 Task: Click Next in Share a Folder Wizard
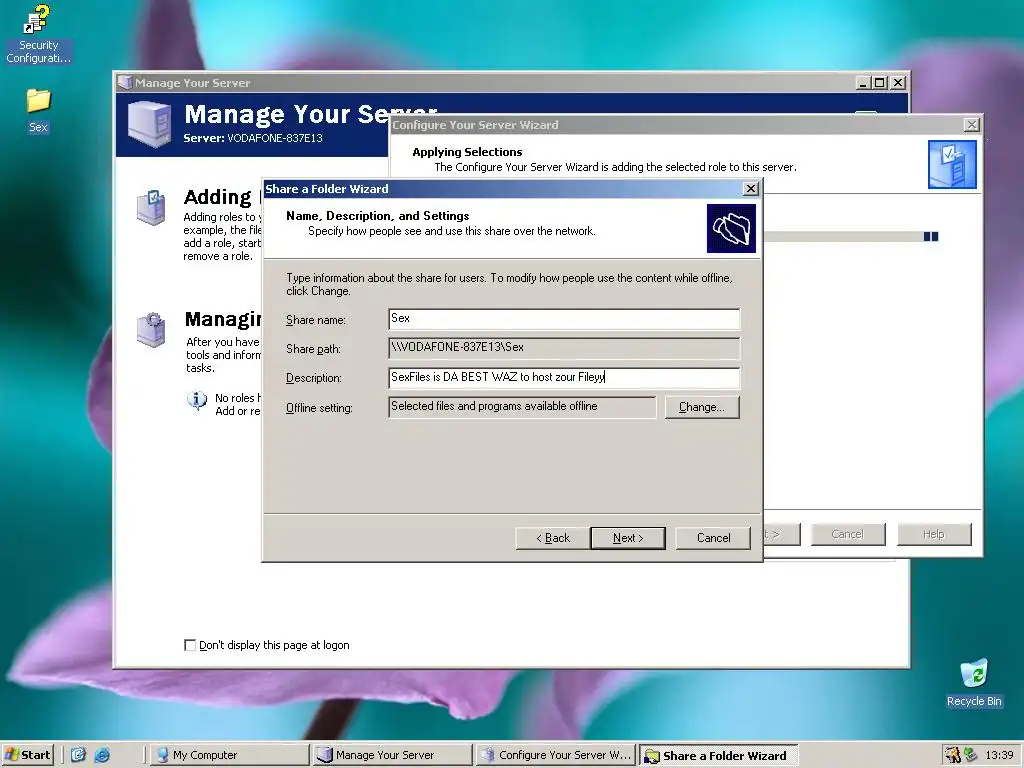(x=628, y=538)
